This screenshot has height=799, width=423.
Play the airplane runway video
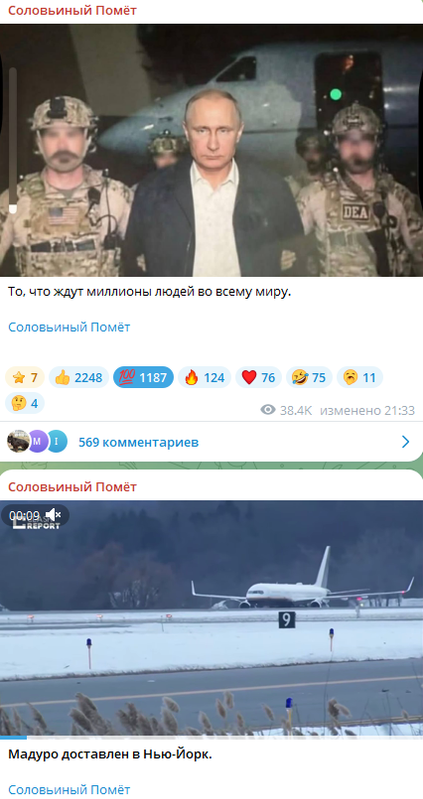pos(212,618)
